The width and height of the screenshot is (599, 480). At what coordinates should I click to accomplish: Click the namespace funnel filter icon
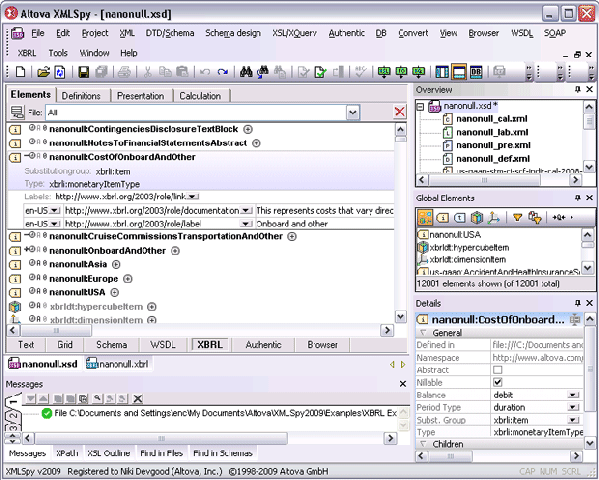(534, 217)
